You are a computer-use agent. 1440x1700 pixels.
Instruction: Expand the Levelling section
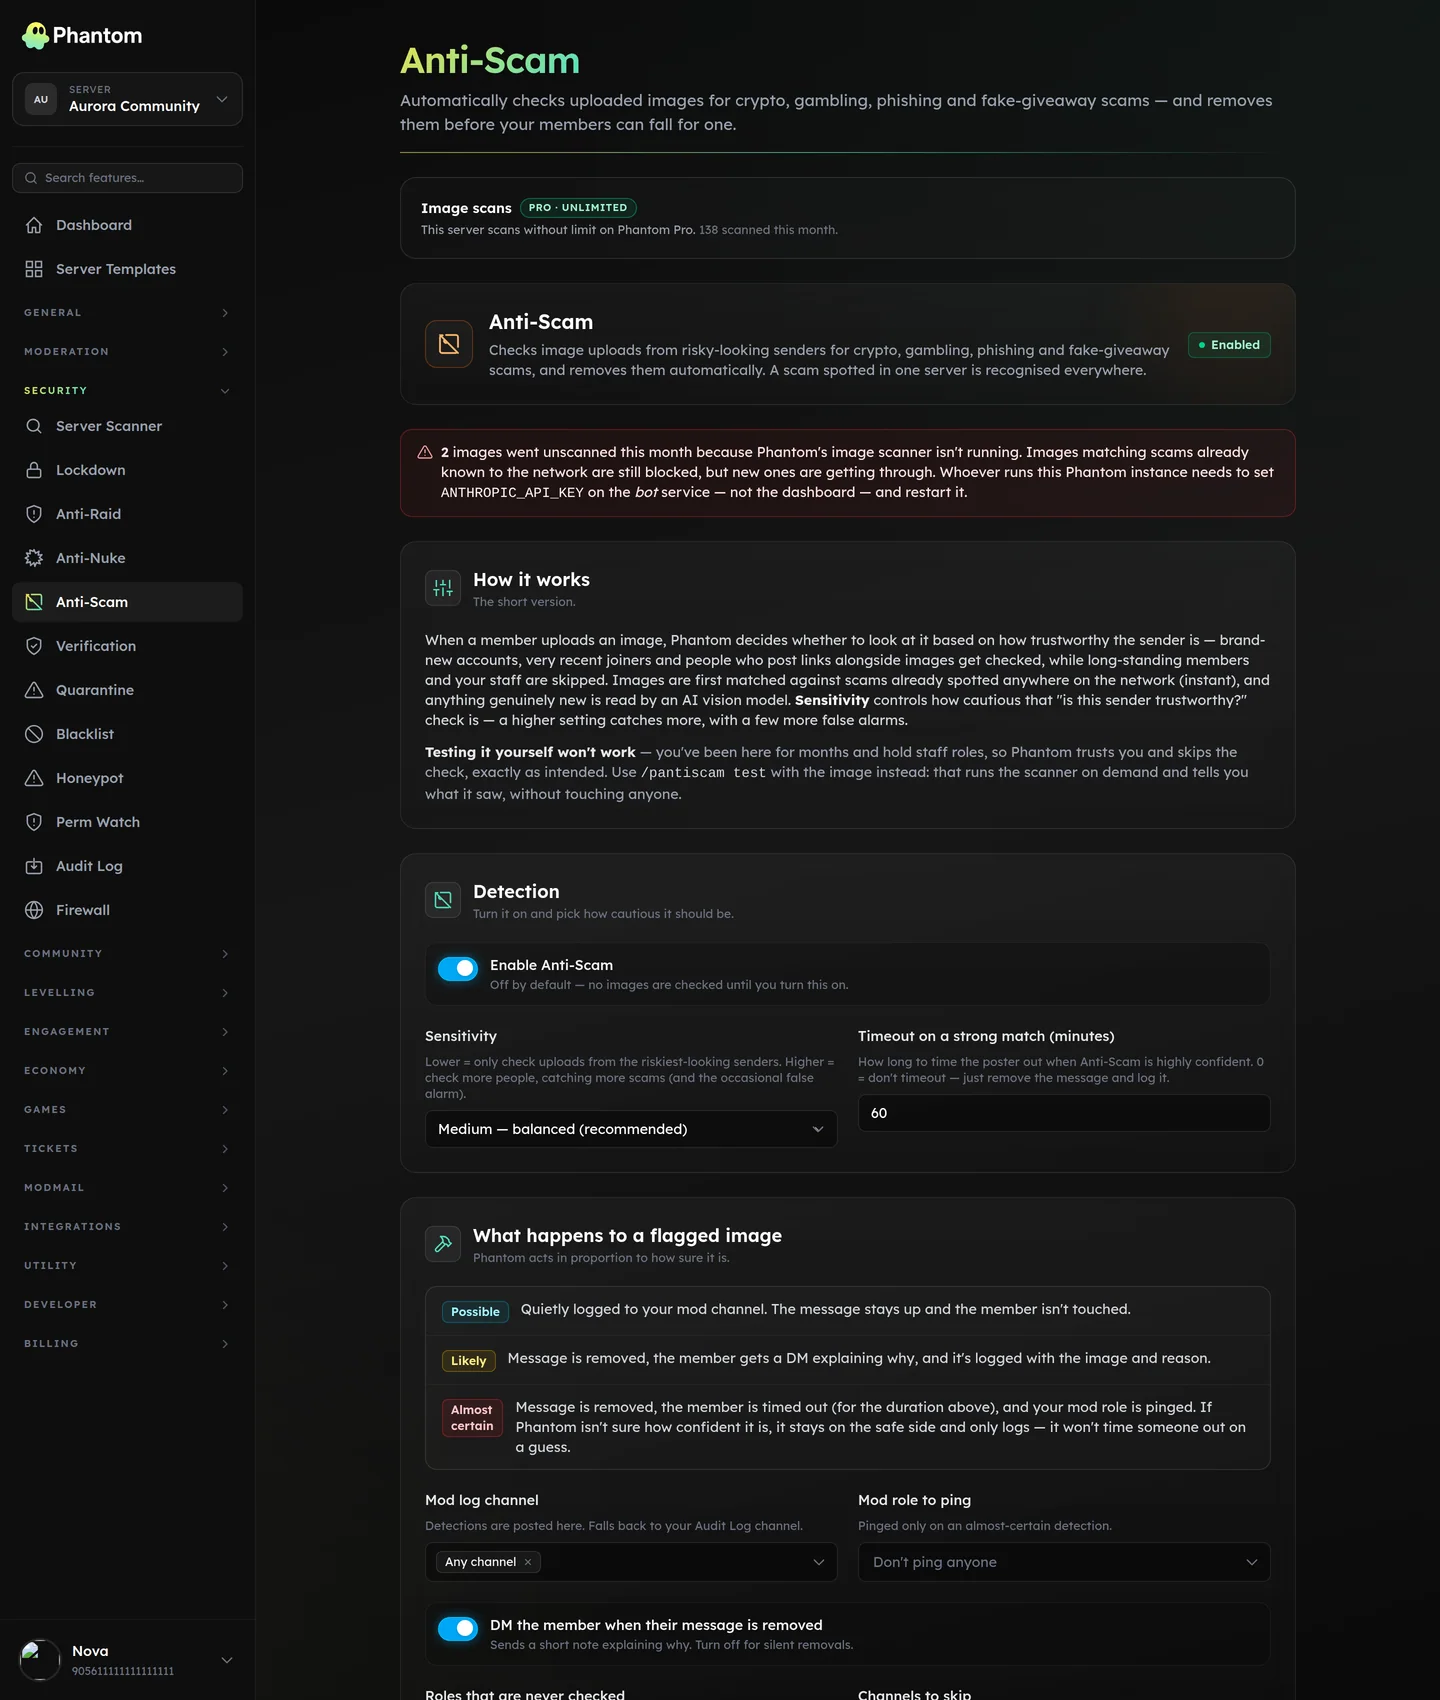pyautogui.click(x=127, y=993)
